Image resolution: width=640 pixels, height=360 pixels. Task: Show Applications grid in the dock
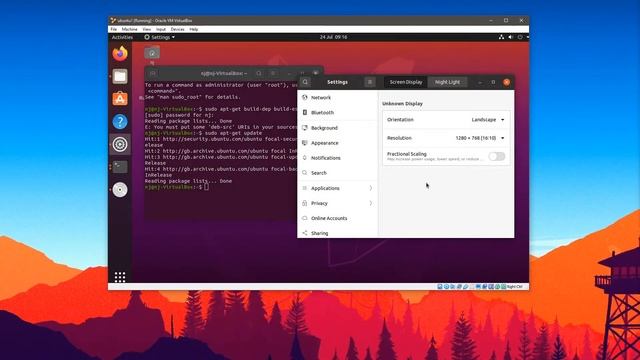pos(120,277)
